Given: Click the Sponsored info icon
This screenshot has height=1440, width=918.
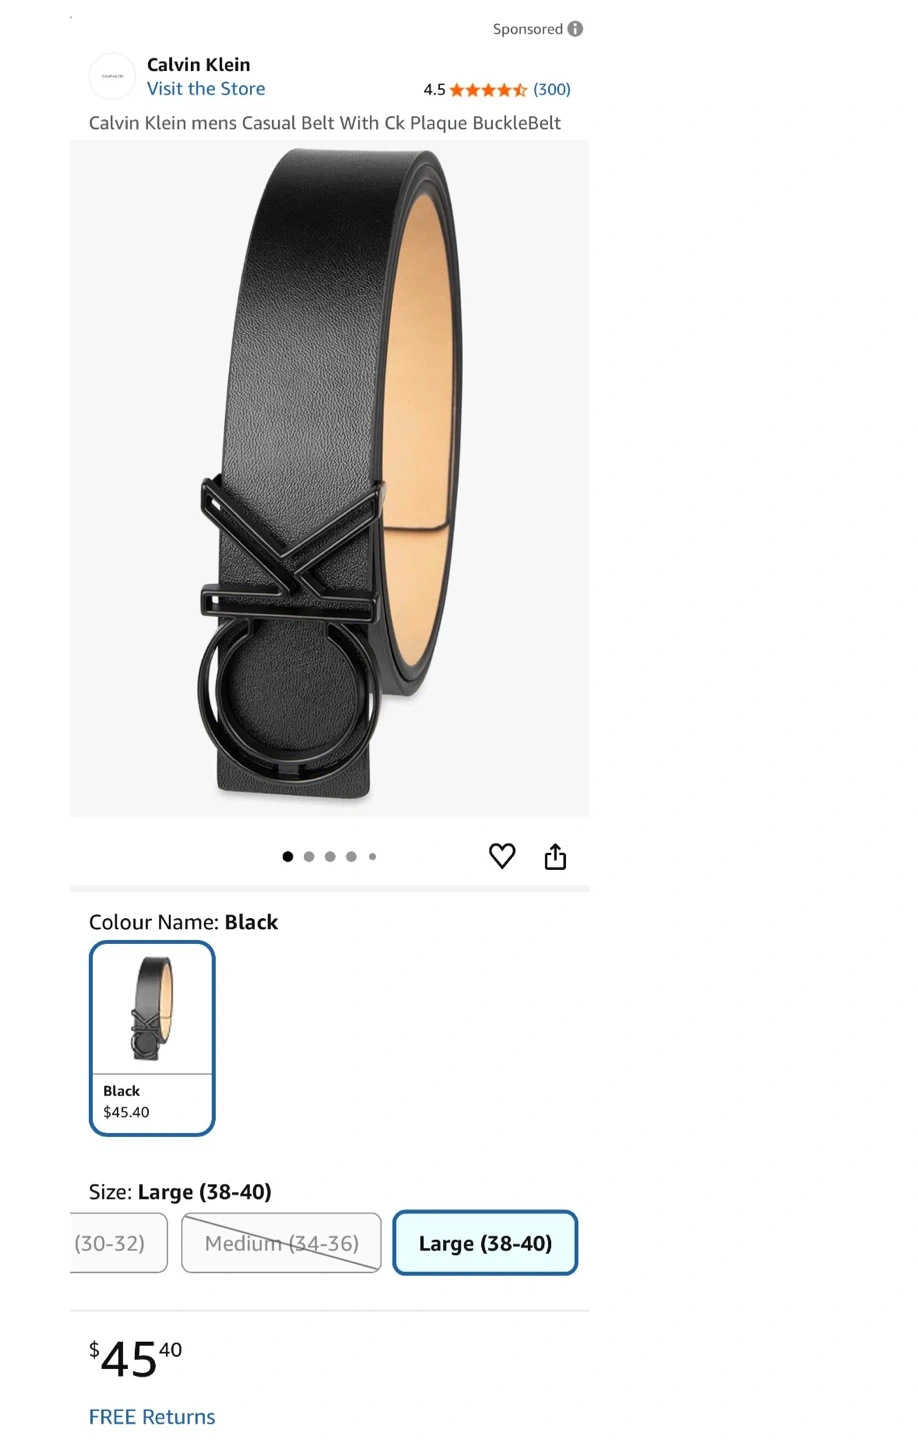Looking at the screenshot, I should [x=575, y=29].
